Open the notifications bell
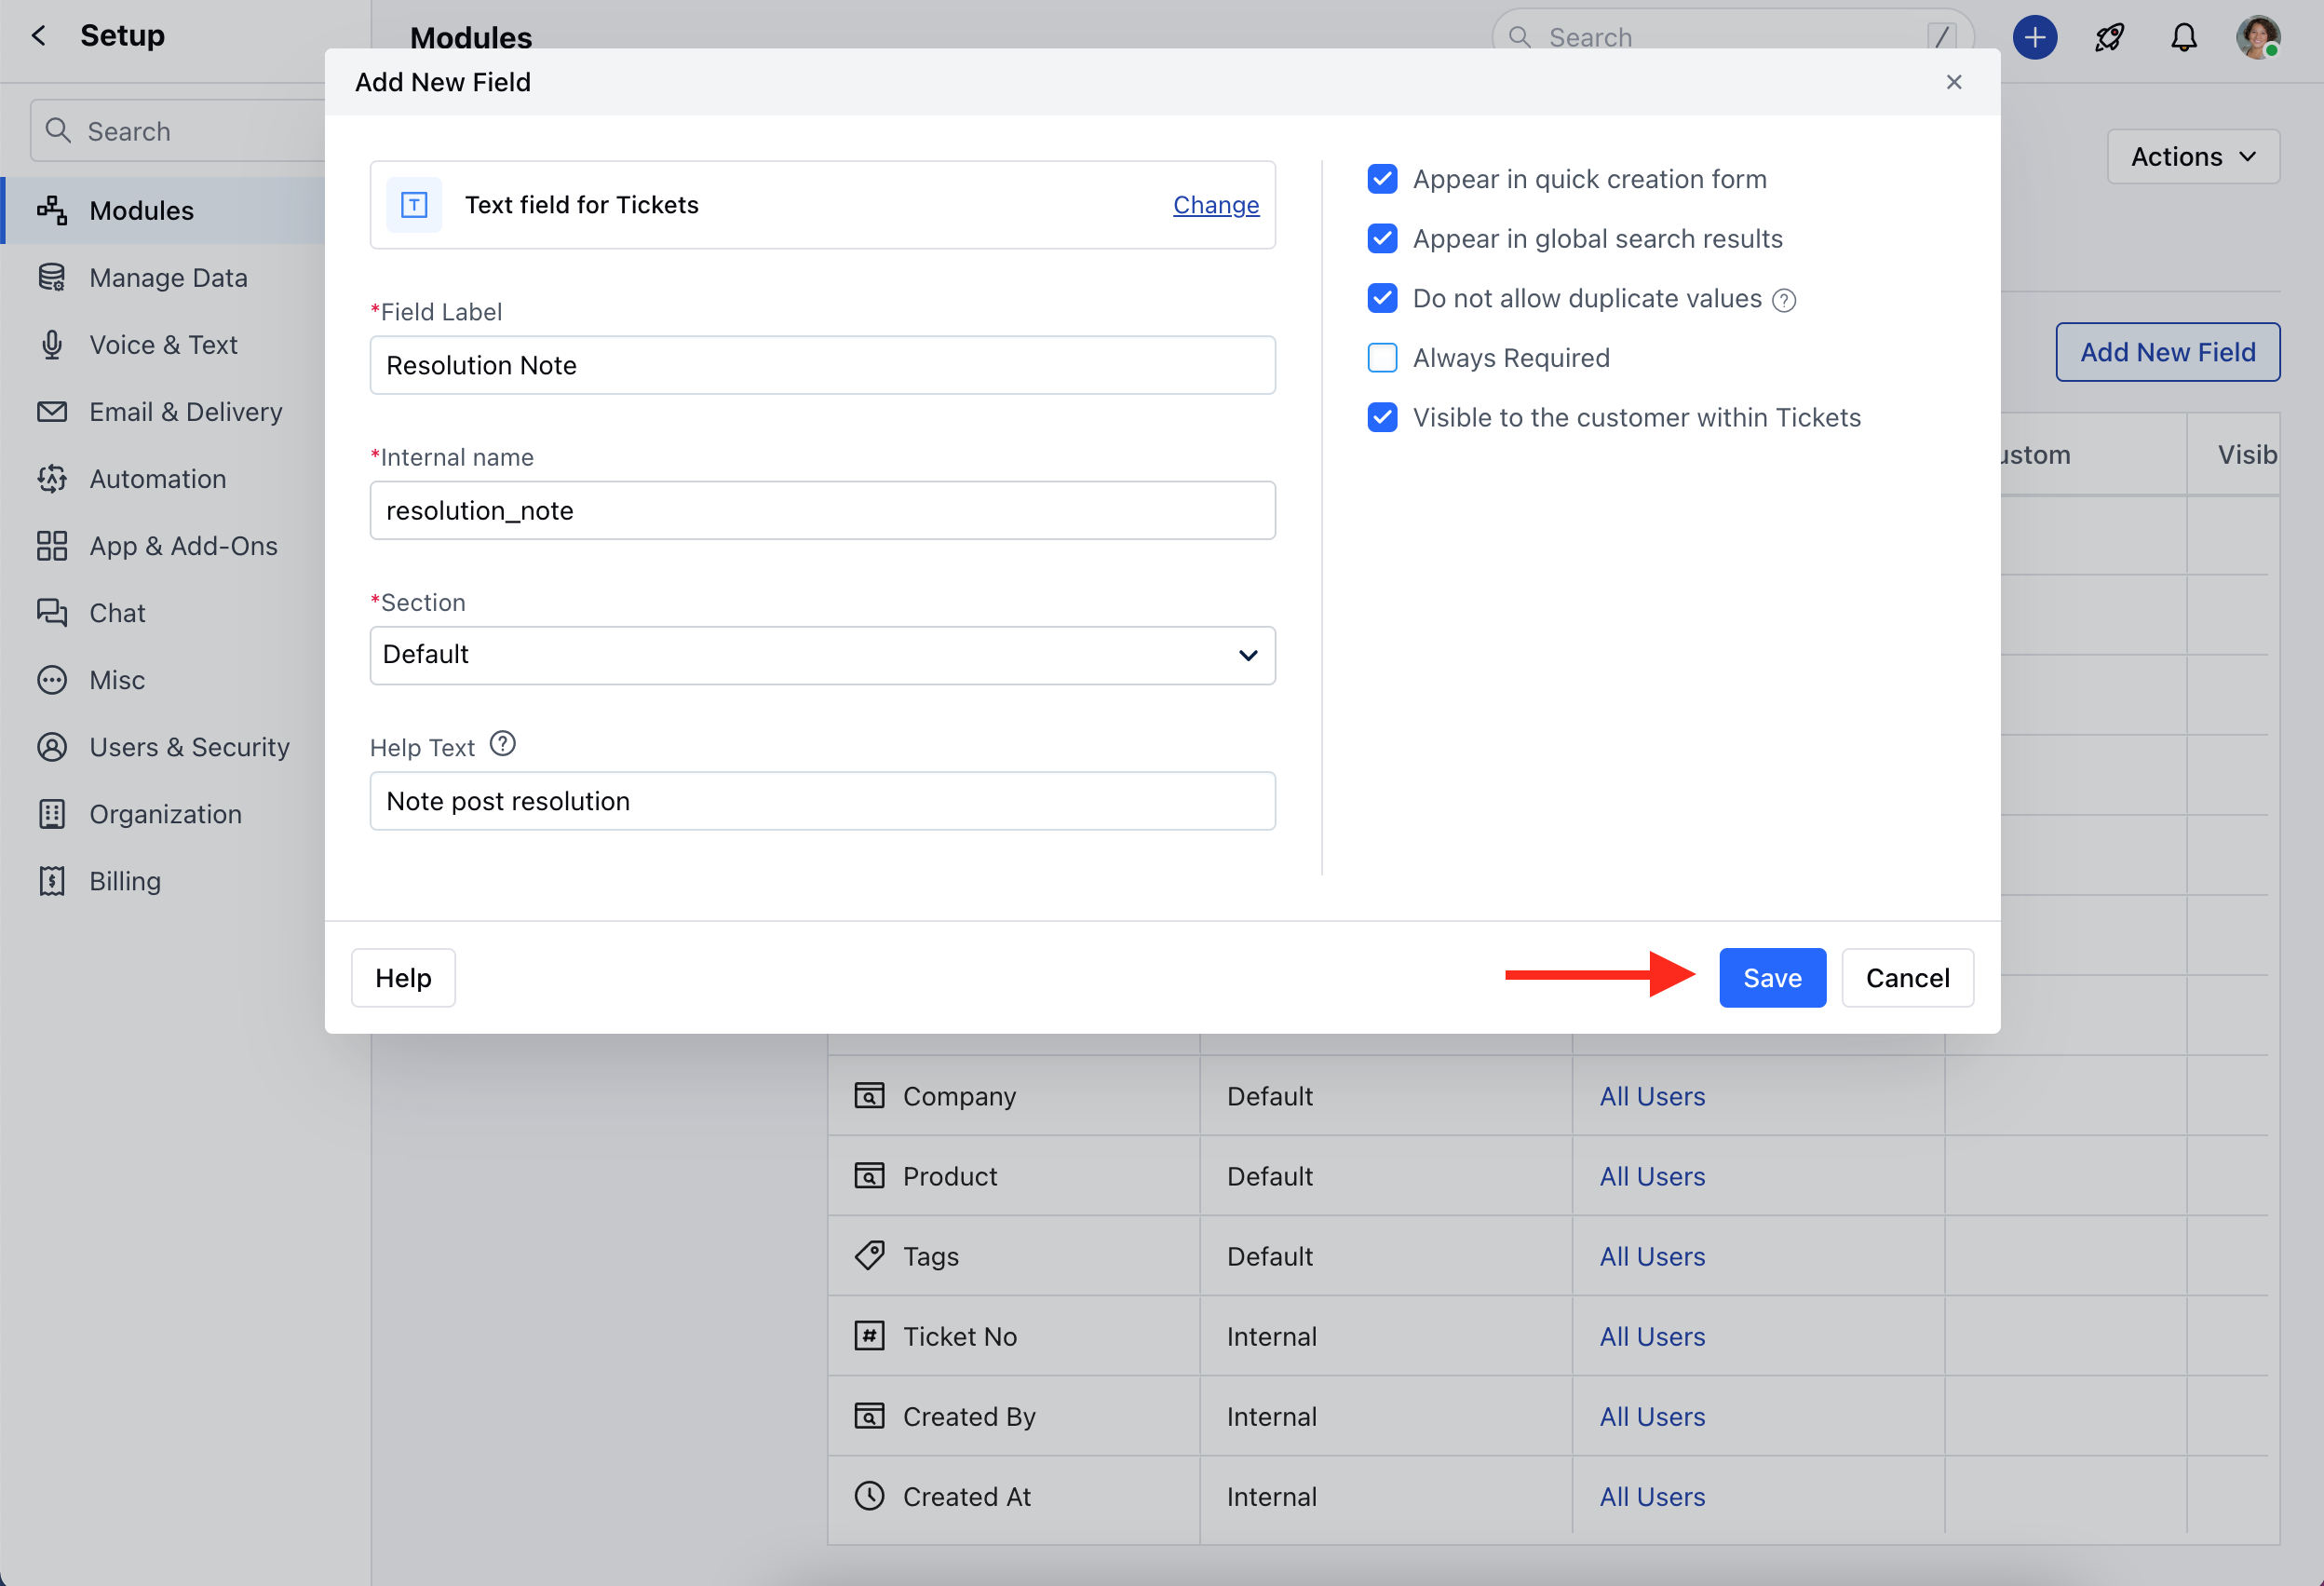This screenshot has height=1586, width=2324. (2183, 38)
